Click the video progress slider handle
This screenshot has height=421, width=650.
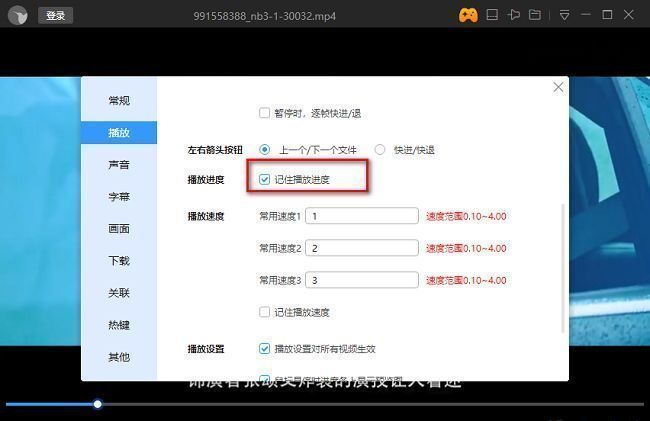click(97, 404)
